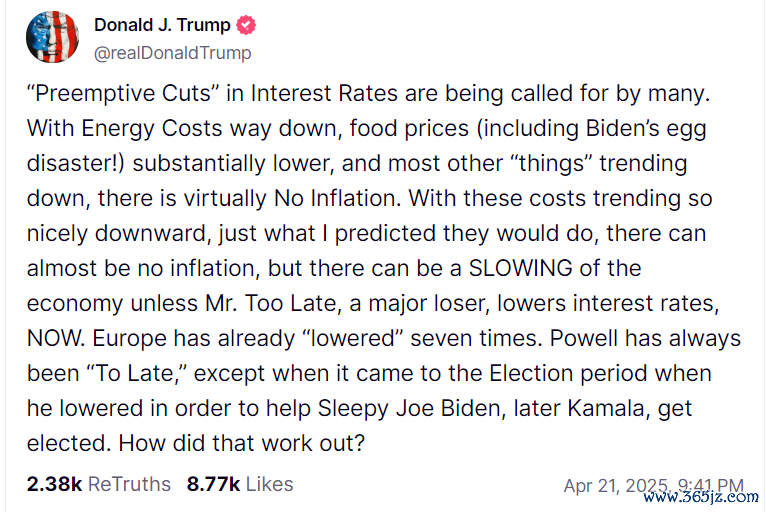Visit the @realDonaldTrump handle link
This screenshot has height=512, width=766.
pyautogui.click(x=172, y=53)
